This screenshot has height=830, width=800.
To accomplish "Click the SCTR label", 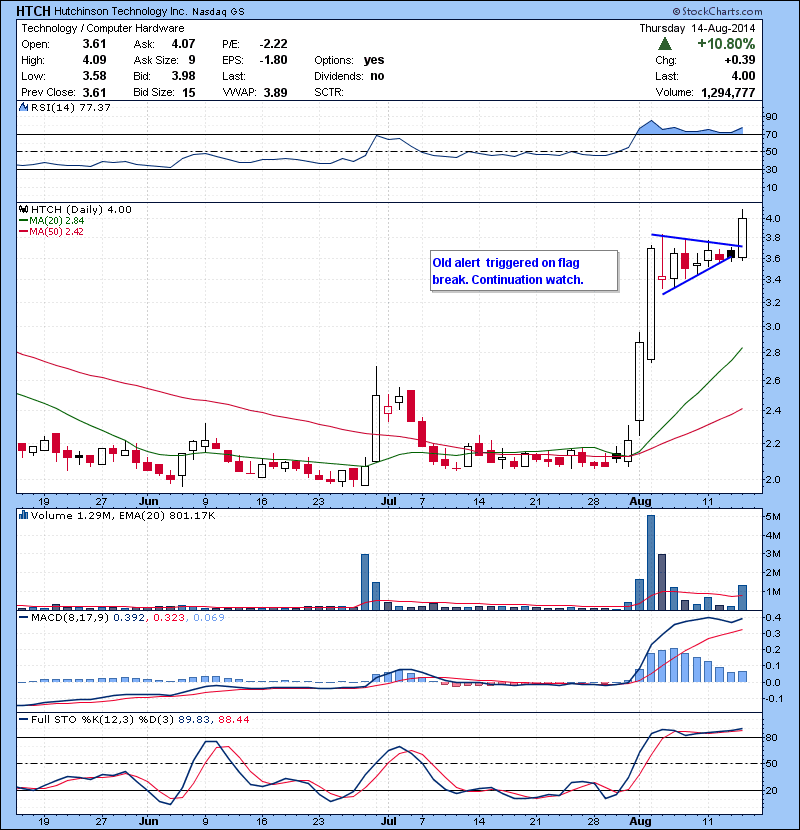I will (x=329, y=92).
